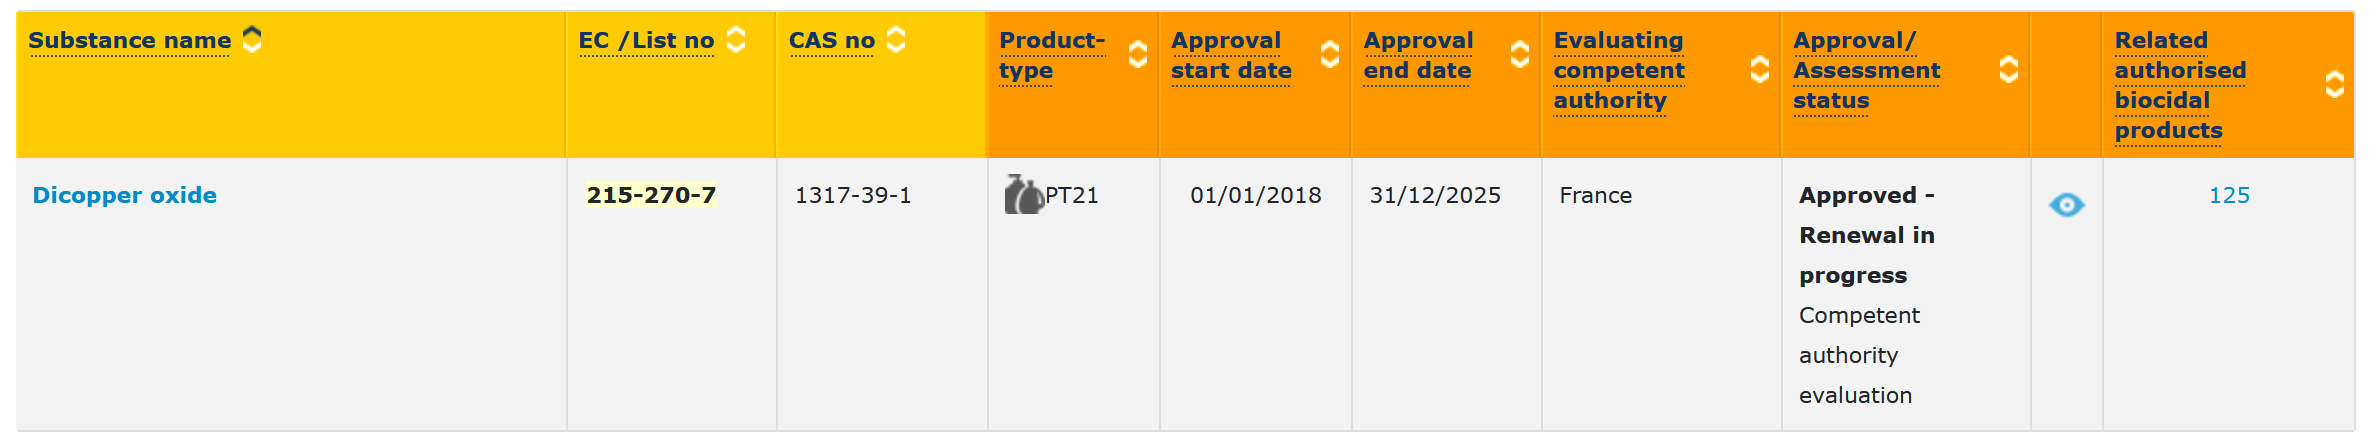Open the 125 related biocidal products link
The image size is (2372, 442).
(x=2229, y=195)
